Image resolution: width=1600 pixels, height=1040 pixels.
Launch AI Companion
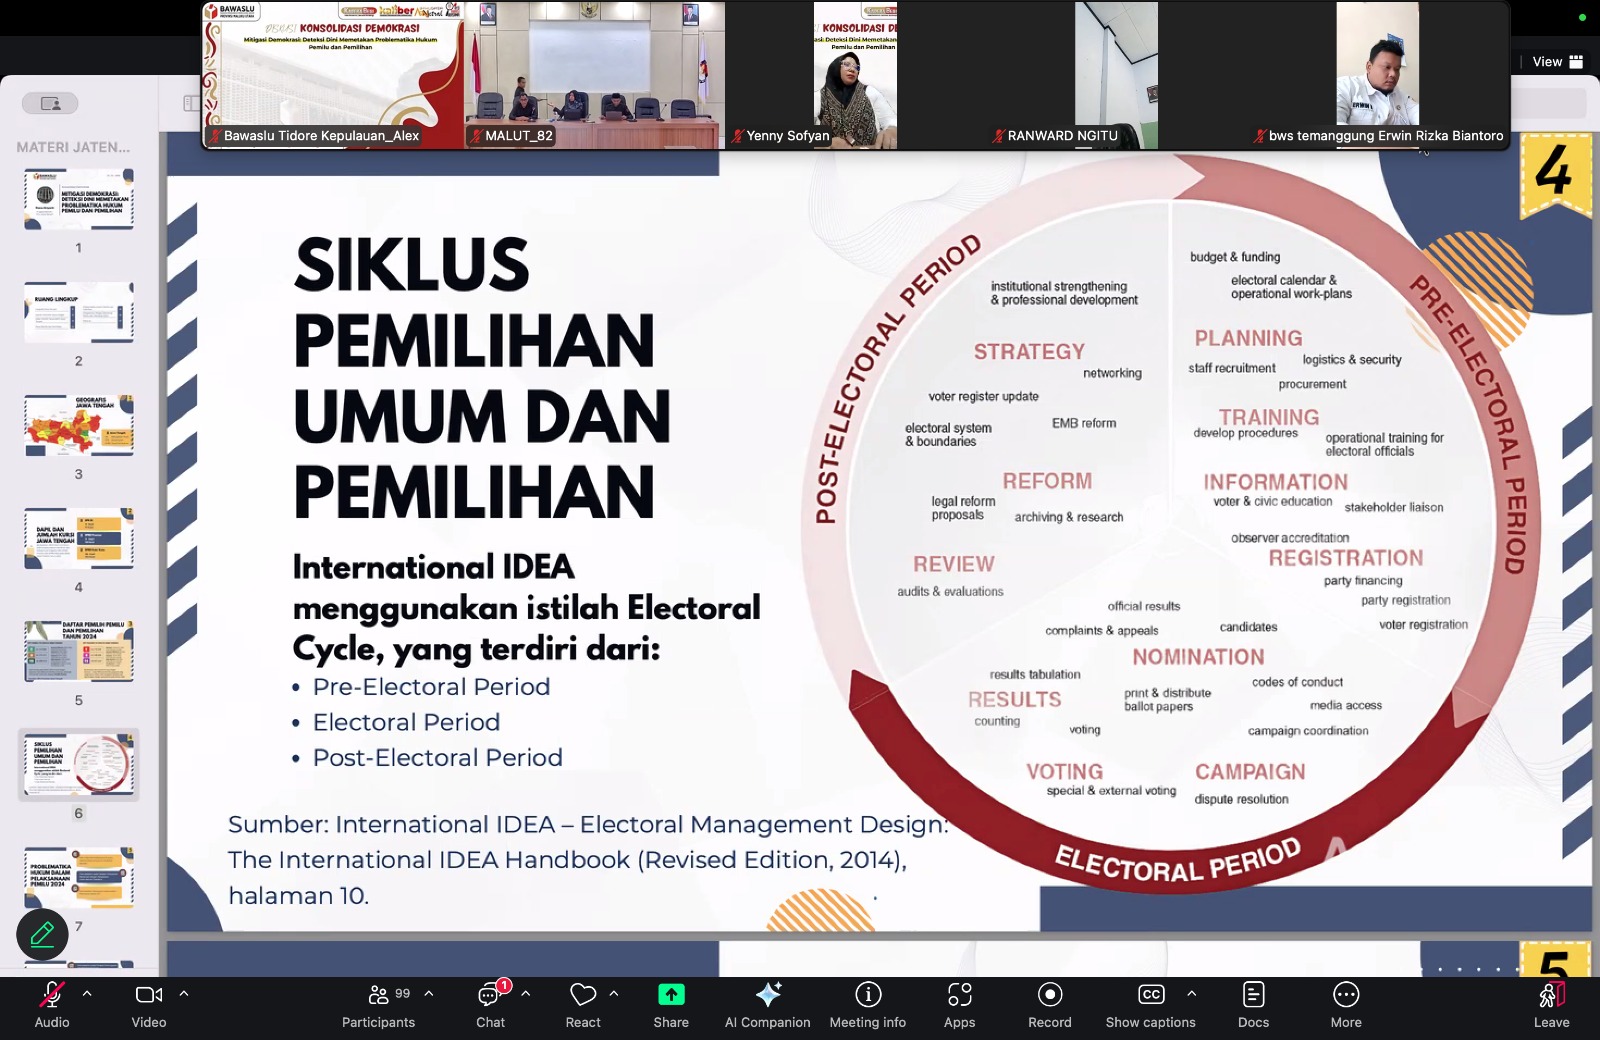click(768, 1004)
